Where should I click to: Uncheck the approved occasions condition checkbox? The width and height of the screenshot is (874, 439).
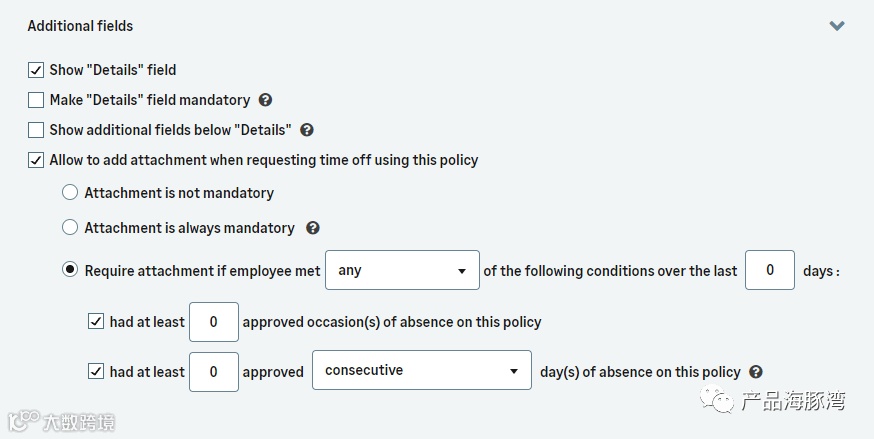(x=96, y=322)
